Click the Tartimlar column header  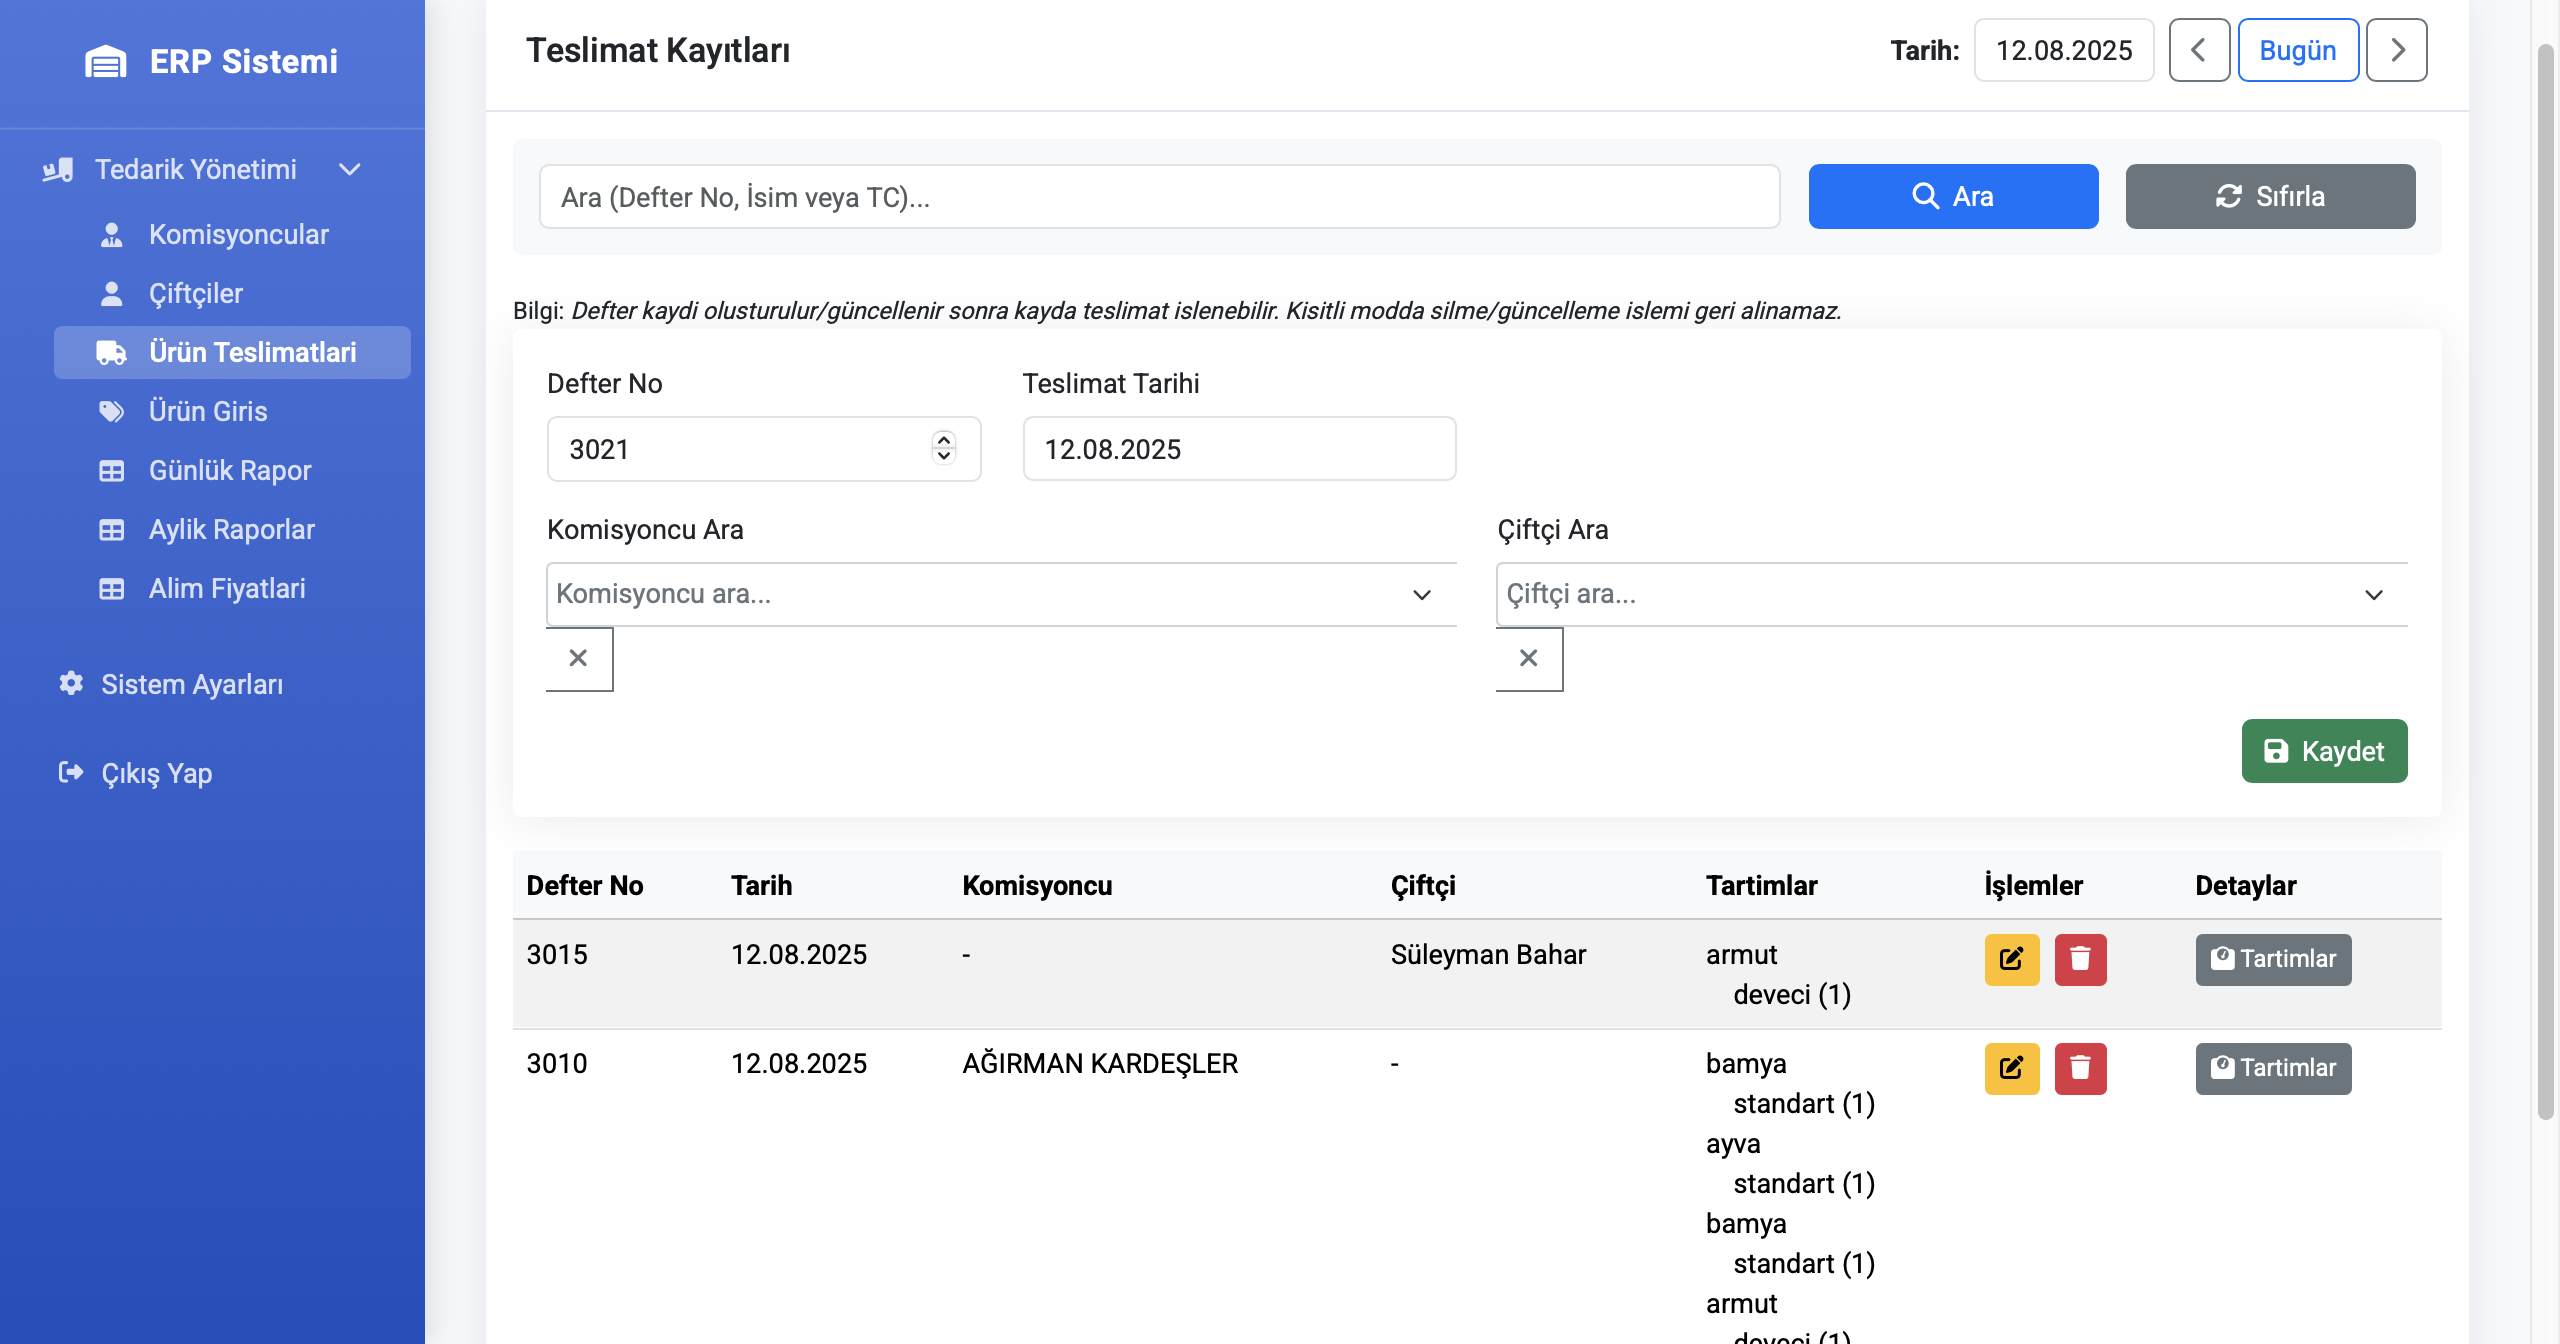coord(1761,885)
